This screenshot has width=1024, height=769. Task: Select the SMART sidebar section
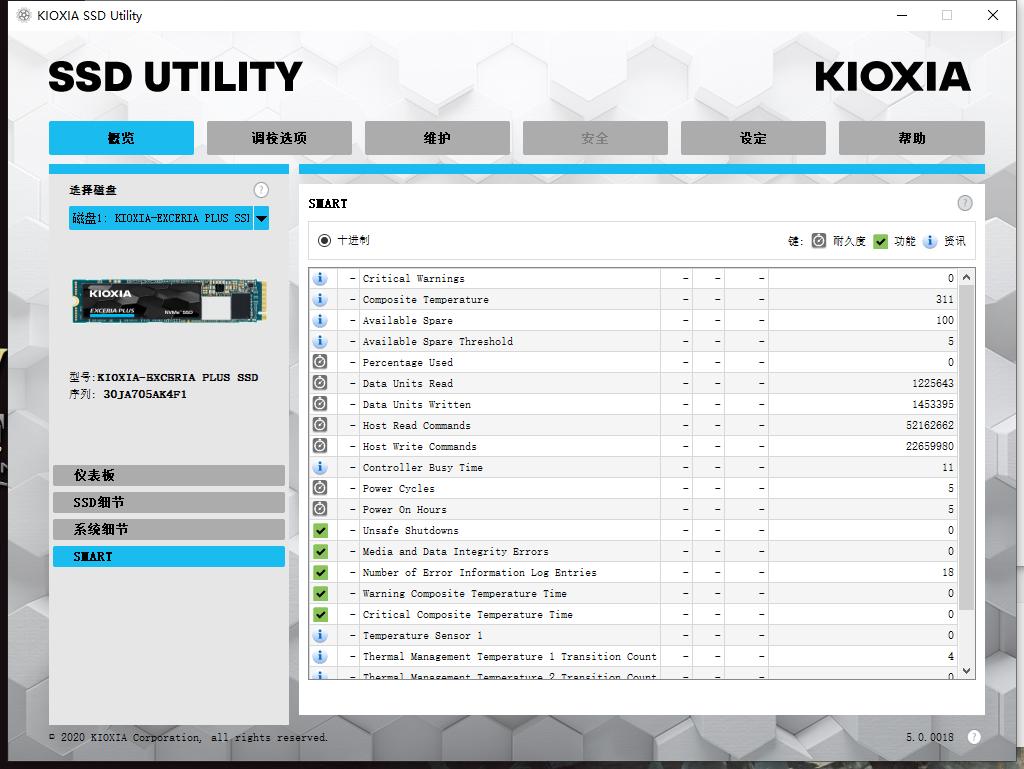click(x=168, y=556)
